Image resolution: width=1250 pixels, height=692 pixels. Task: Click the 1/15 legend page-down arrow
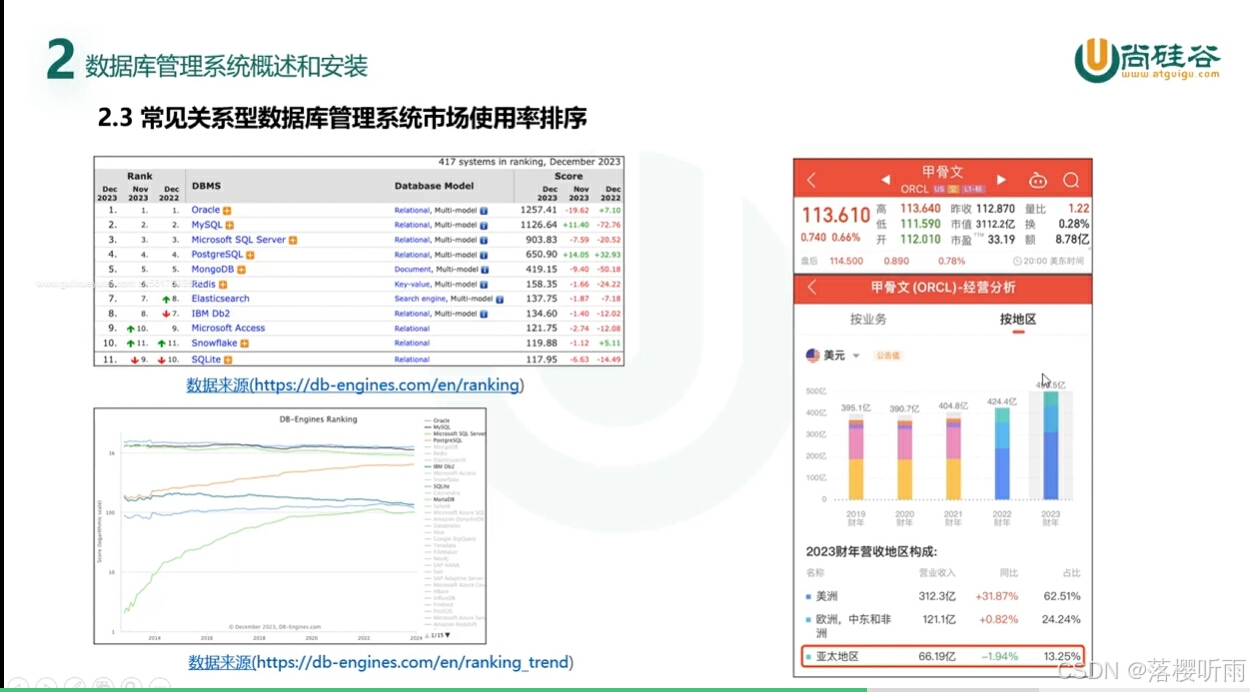tap(447, 635)
